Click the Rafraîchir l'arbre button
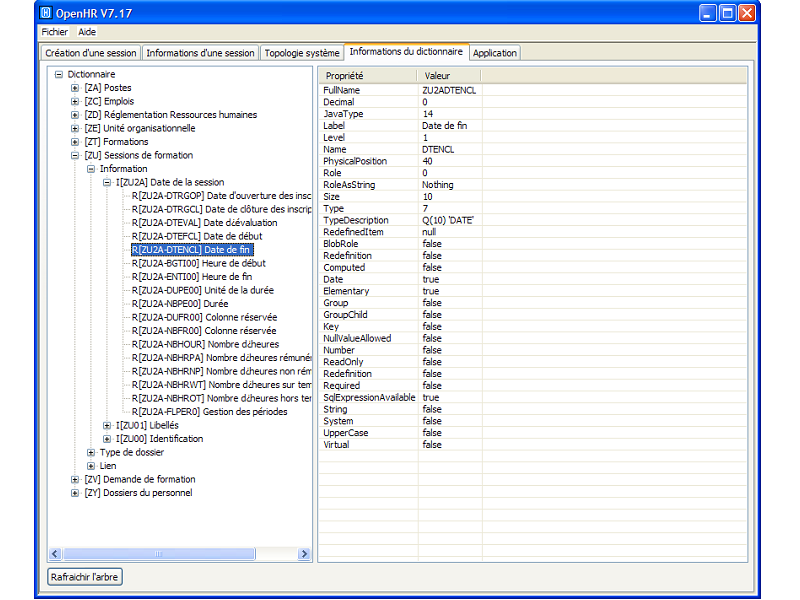Viewport: 800px width, 600px height. click(85, 577)
